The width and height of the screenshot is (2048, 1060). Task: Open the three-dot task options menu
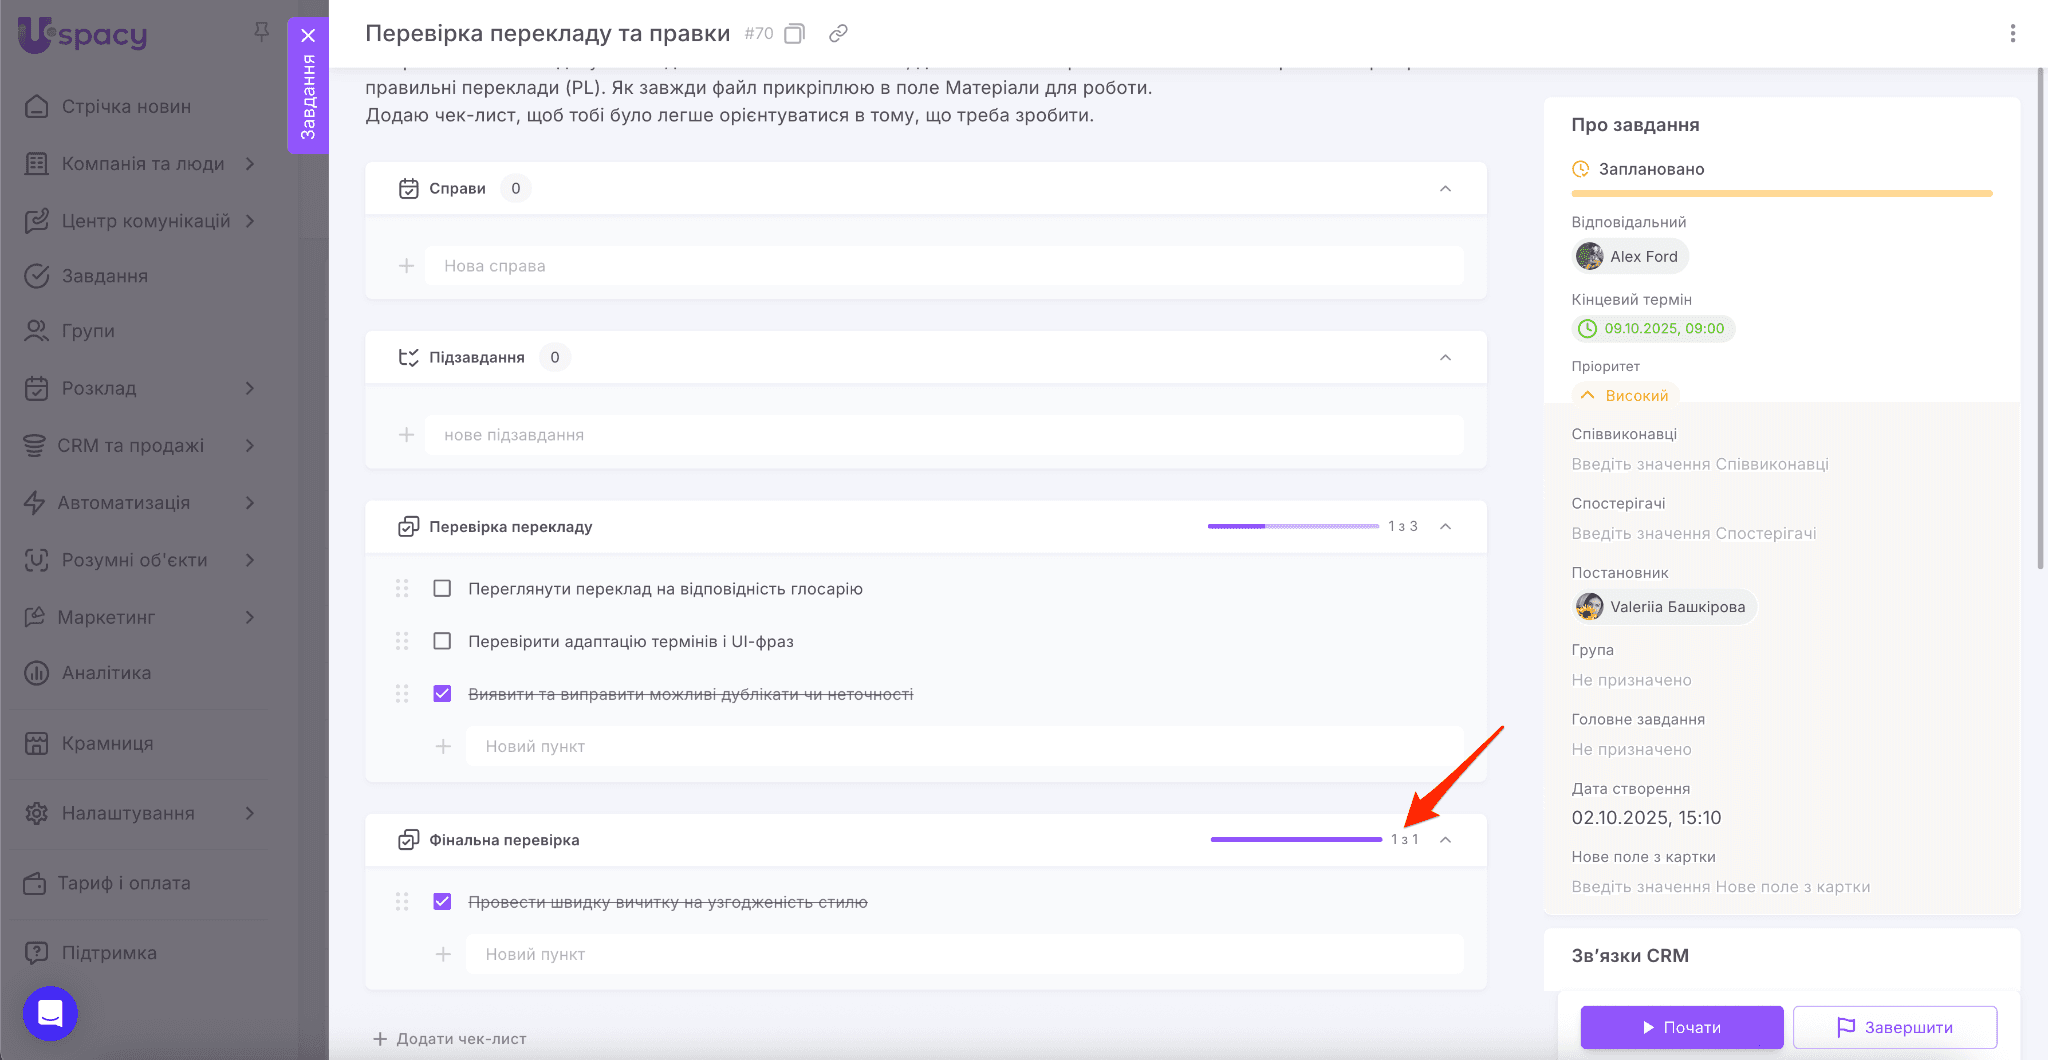(2012, 34)
